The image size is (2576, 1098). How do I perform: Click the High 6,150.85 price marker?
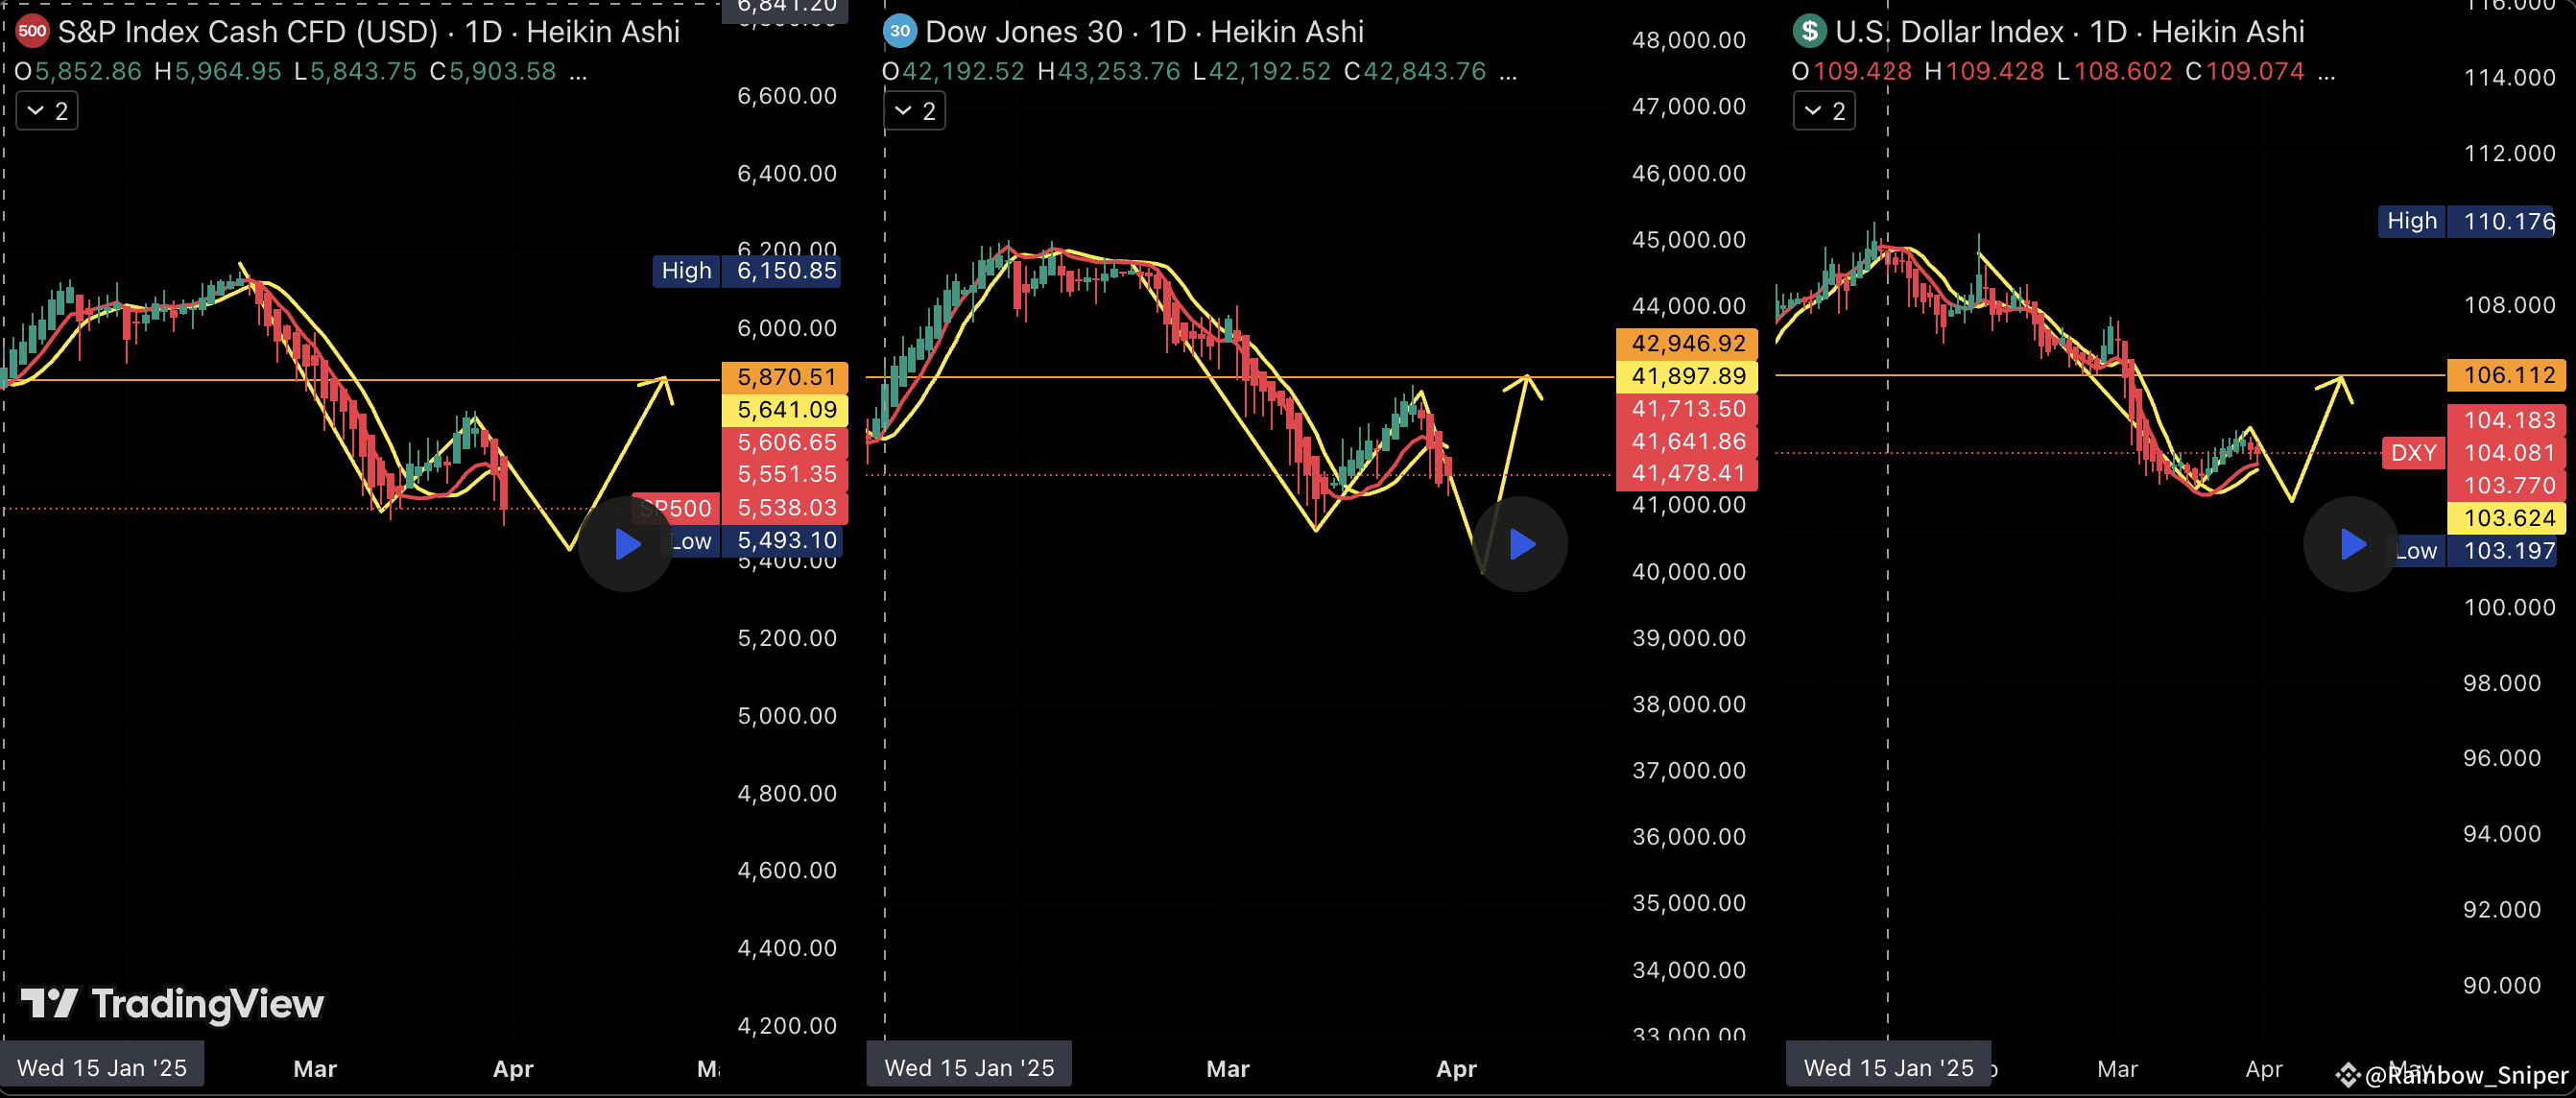tap(747, 271)
